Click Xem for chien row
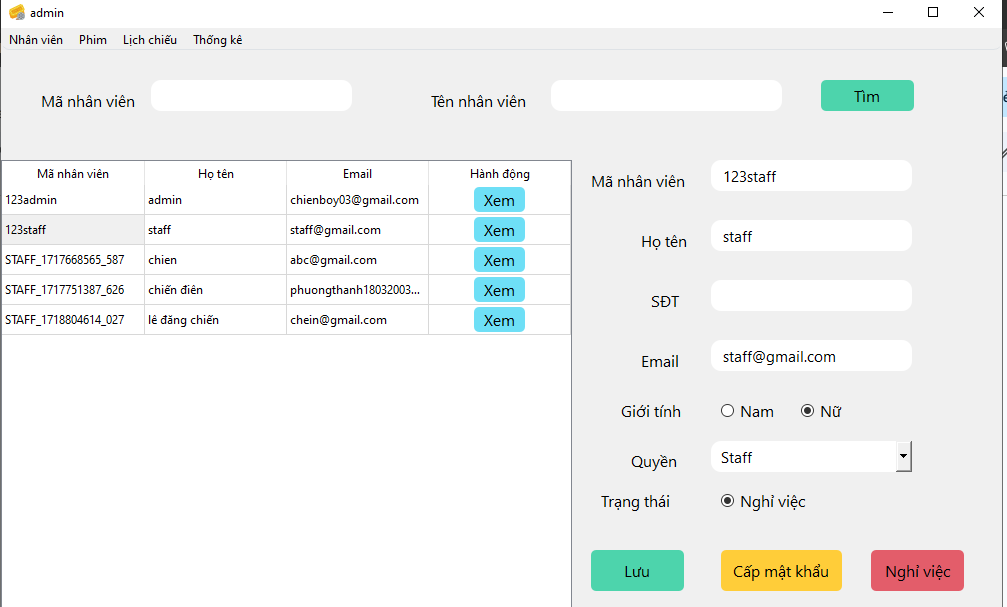The image size is (1007, 607). [x=499, y=260]
